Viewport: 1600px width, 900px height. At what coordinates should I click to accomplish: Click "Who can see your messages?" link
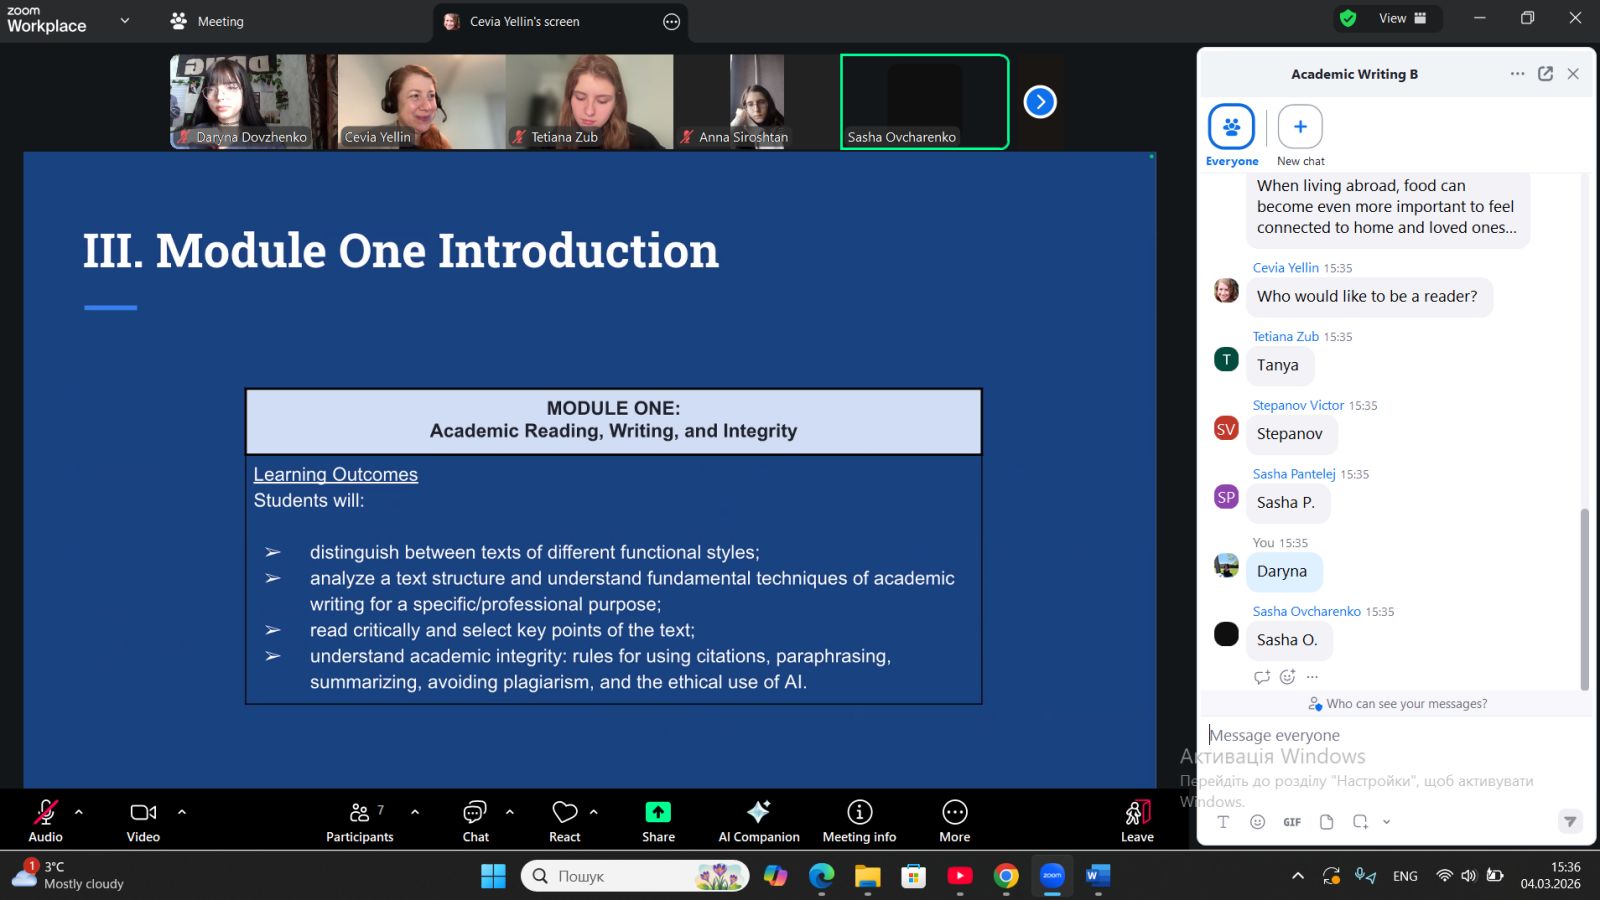tap(1406, 704)
